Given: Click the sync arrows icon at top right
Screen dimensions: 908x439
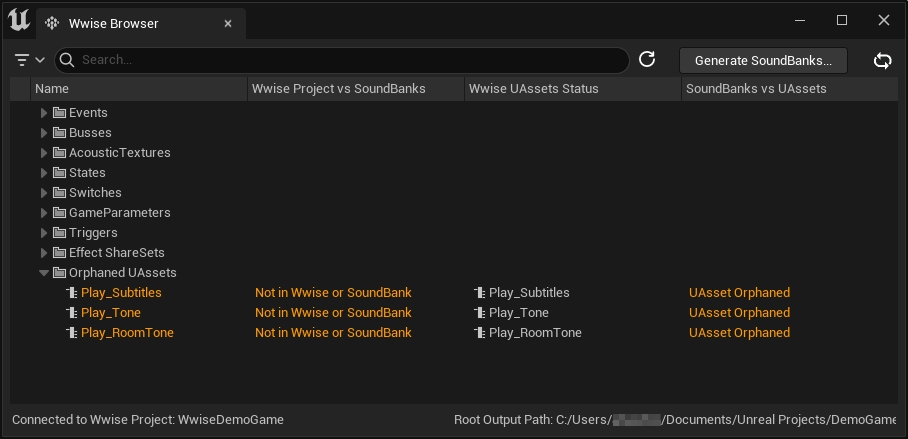Looking at the screenshot, I should [882, 61].
